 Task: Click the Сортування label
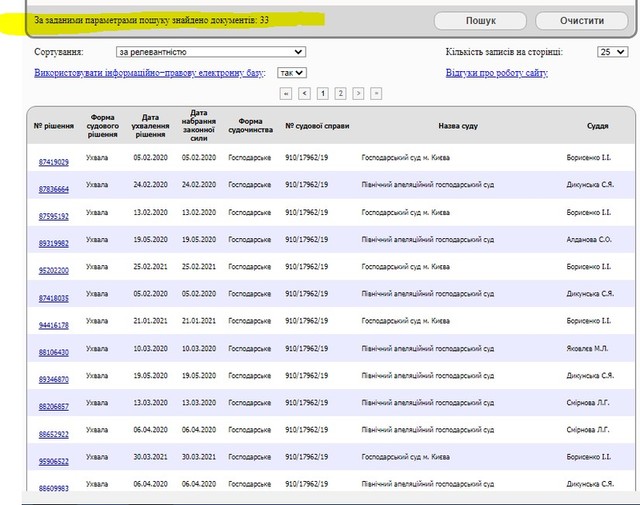[x=59, y=52]
